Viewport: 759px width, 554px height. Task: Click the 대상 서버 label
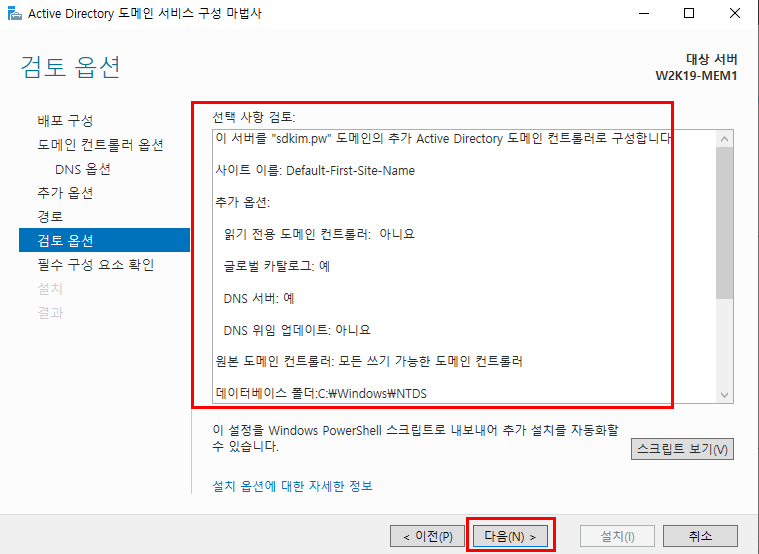pos(712,59)
